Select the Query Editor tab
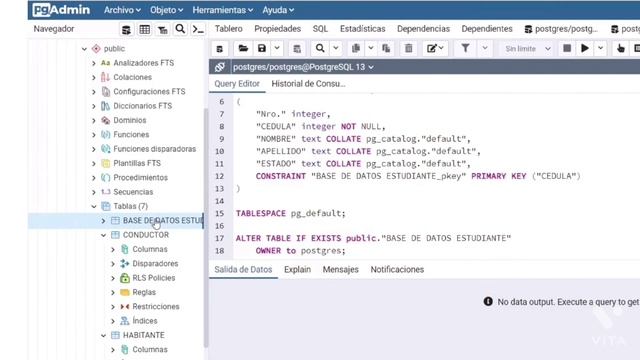Viewport: 640px width, 360px height. (x=237, y=84)
